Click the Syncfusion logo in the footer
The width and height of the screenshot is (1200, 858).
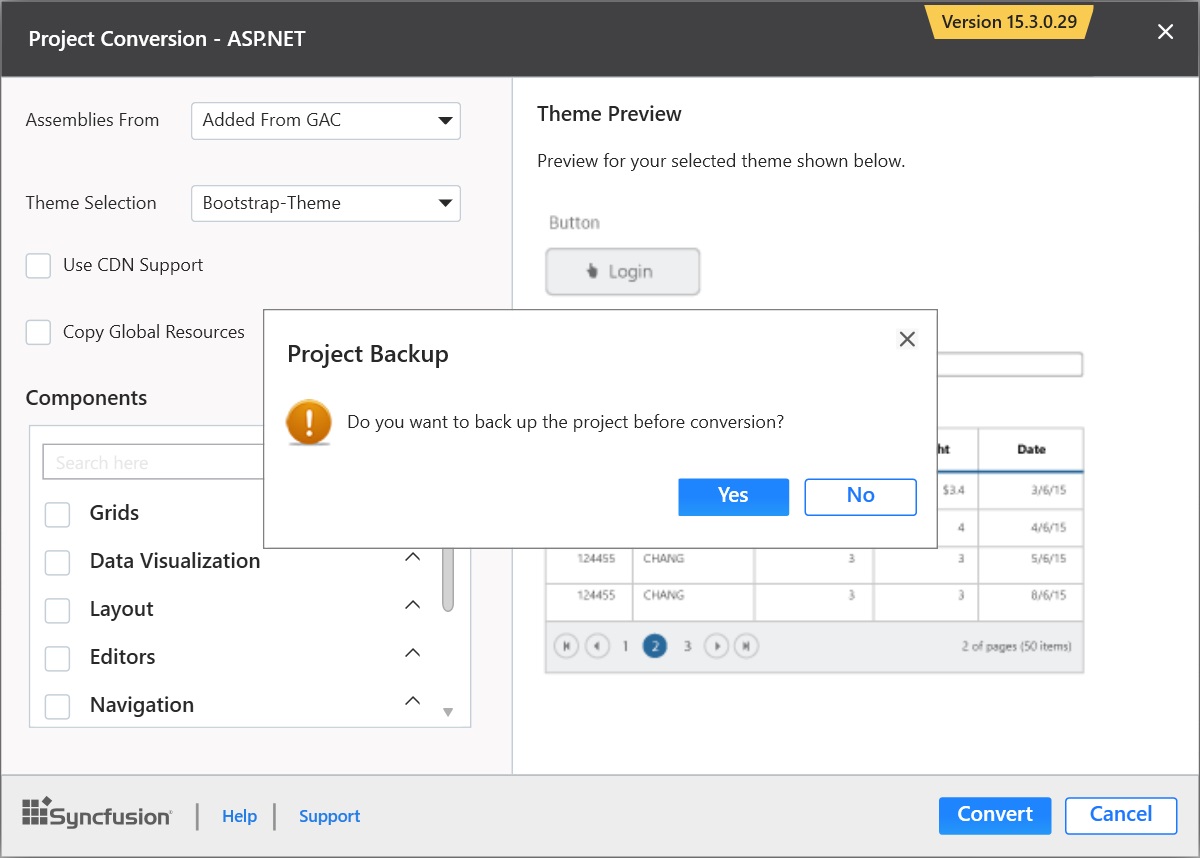pyautogui.click(x=97, y=815)
